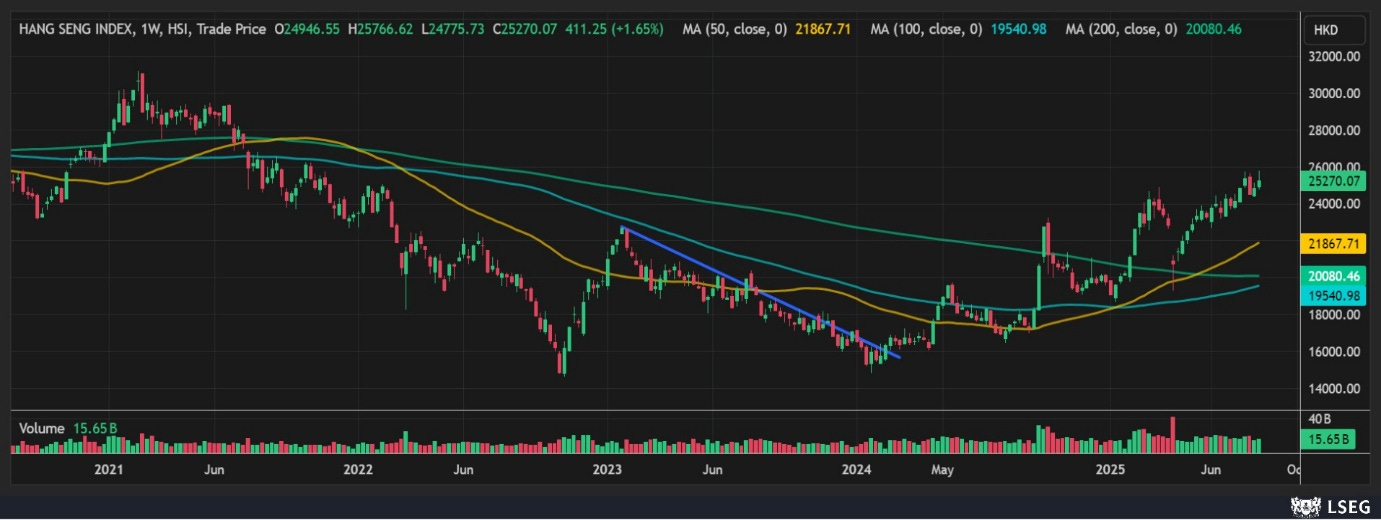Viewport: 1381px width, 520px height.
Task: Click the 19540.98 value in header legend
Action: pos(1018,30)
